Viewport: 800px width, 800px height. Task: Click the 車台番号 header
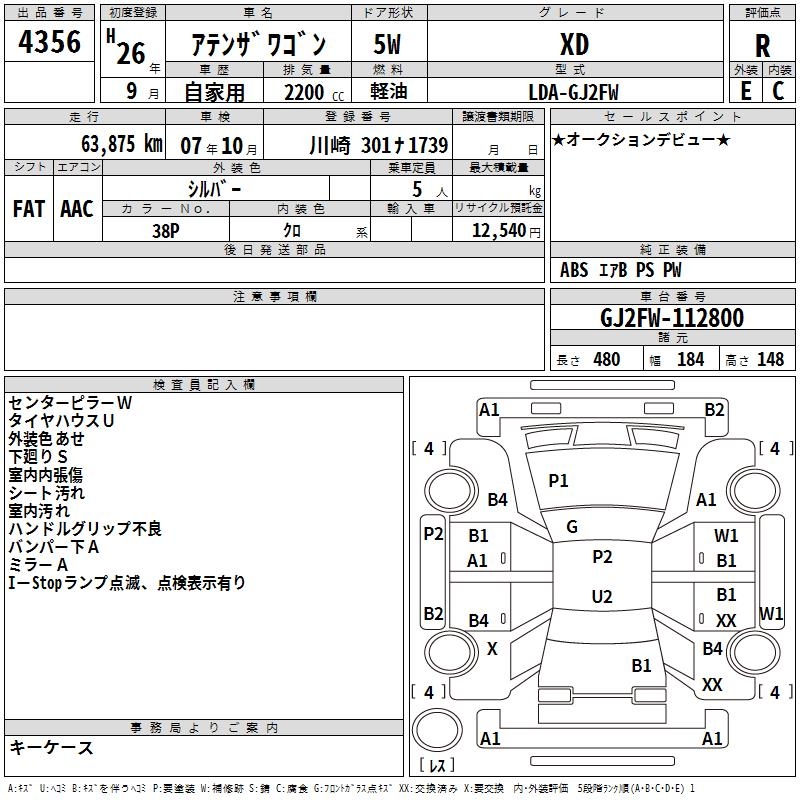(672, 296)
